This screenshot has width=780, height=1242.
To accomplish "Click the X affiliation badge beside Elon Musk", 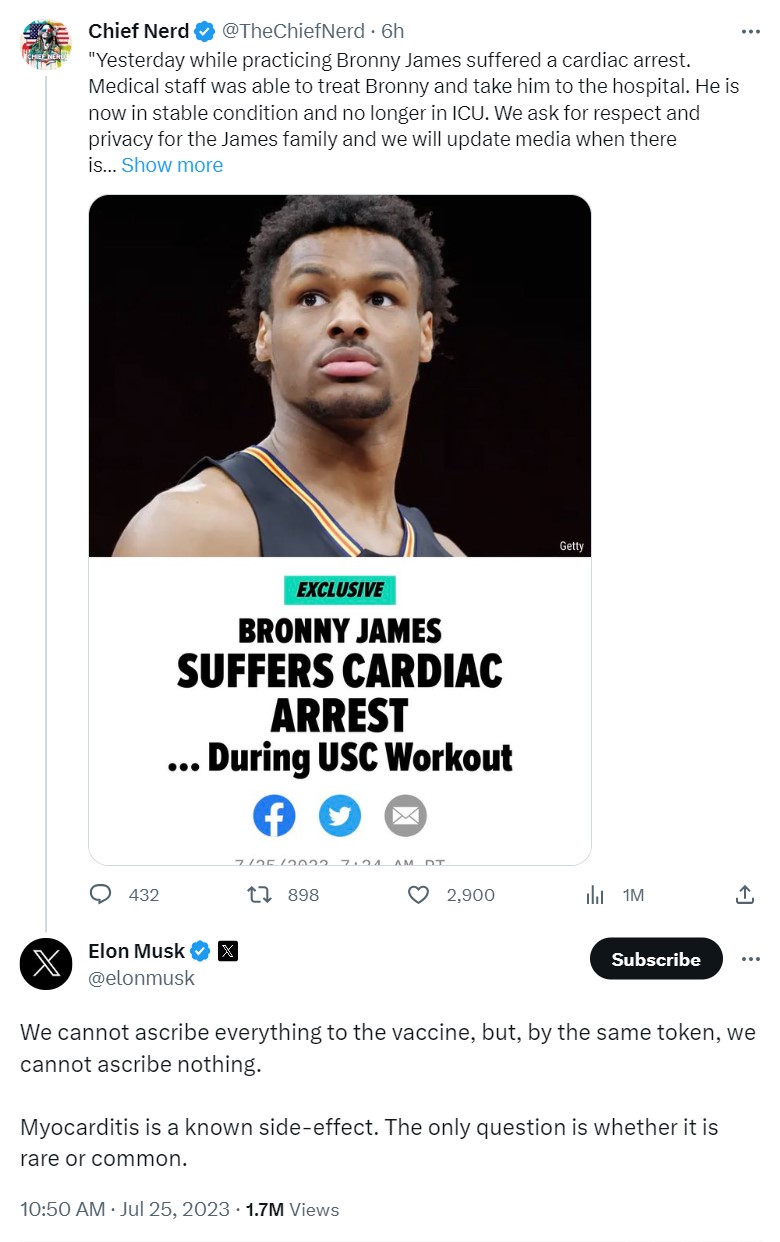I will coord(228,951).
